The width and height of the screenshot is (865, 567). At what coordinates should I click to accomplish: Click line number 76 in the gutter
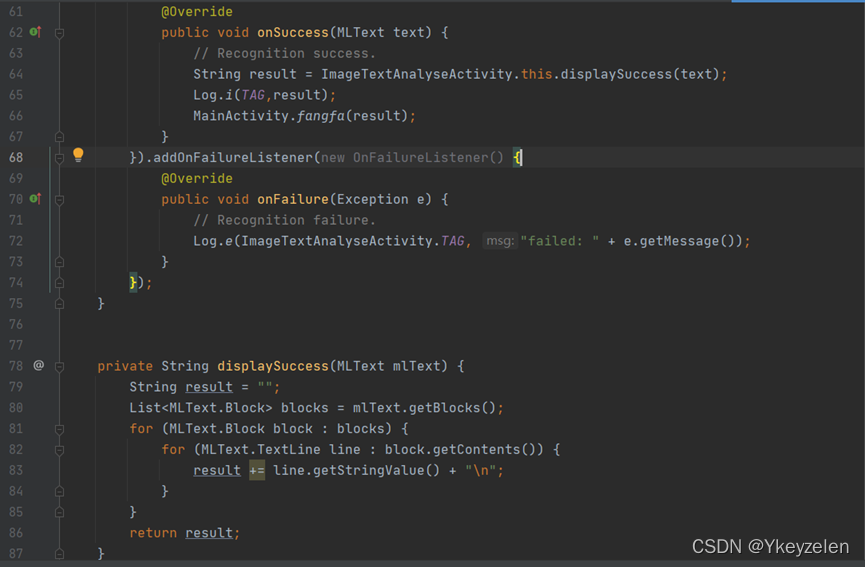click(x=16, y=324)
